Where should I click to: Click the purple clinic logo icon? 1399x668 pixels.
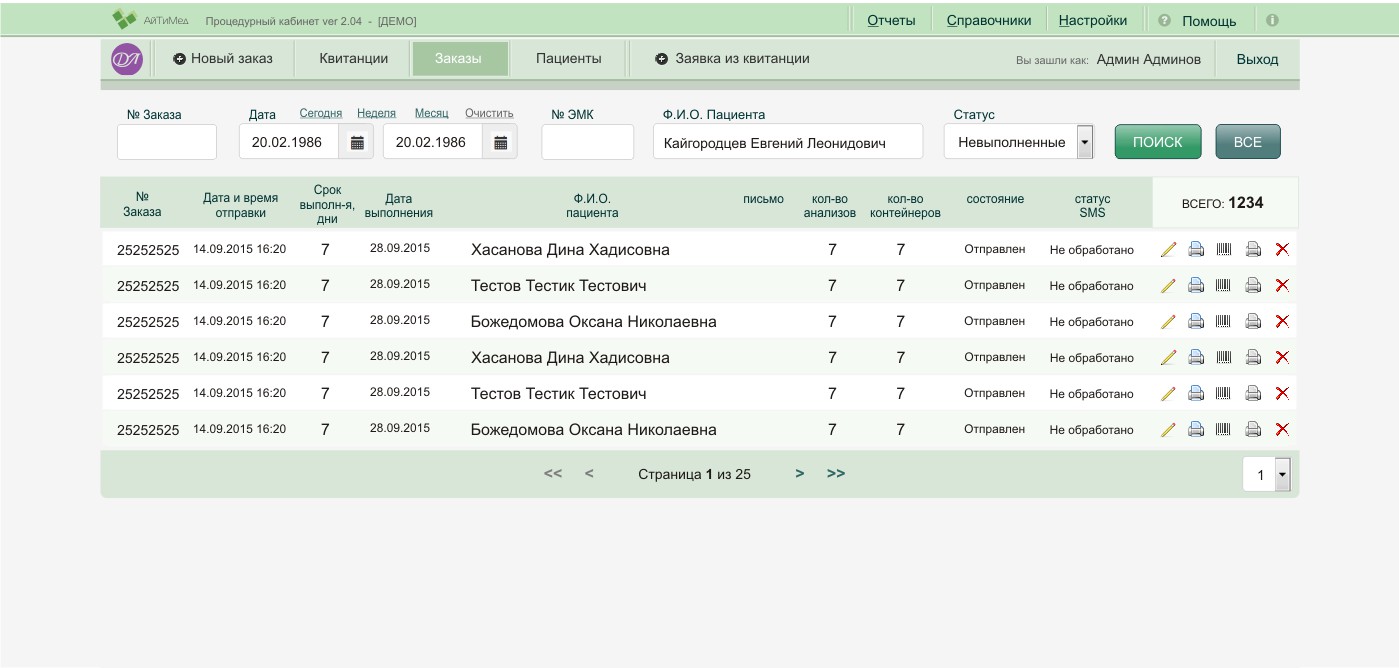click(127, 60)
